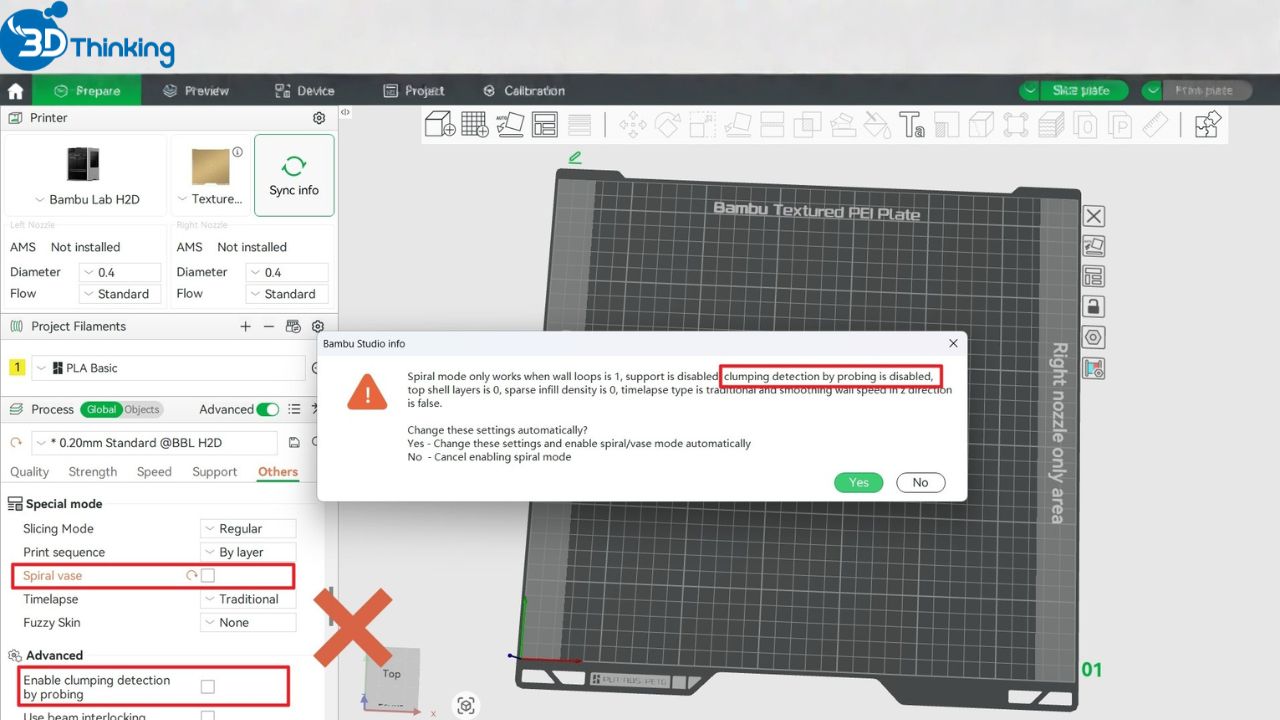Open the Speed settings tab
Viewport: 1280px width, 720px height.
pos(154,472)
